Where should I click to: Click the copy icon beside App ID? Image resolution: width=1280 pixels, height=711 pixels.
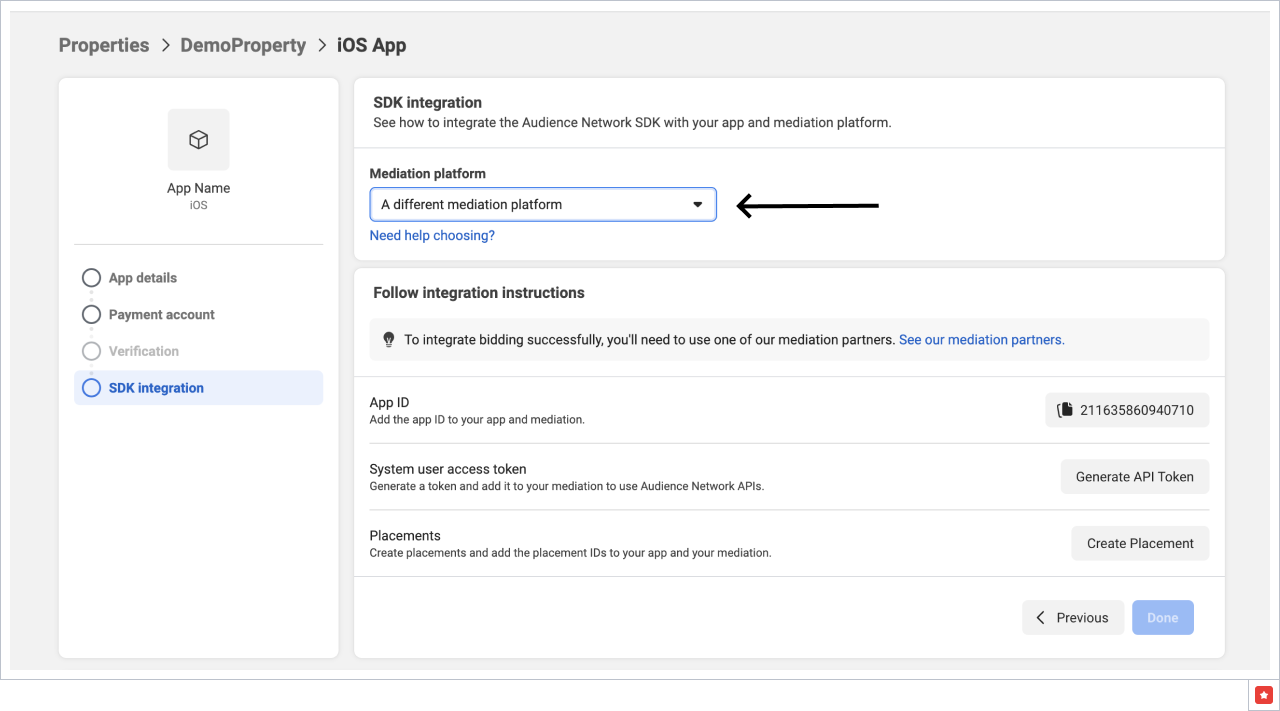[x=1065, y=410]
